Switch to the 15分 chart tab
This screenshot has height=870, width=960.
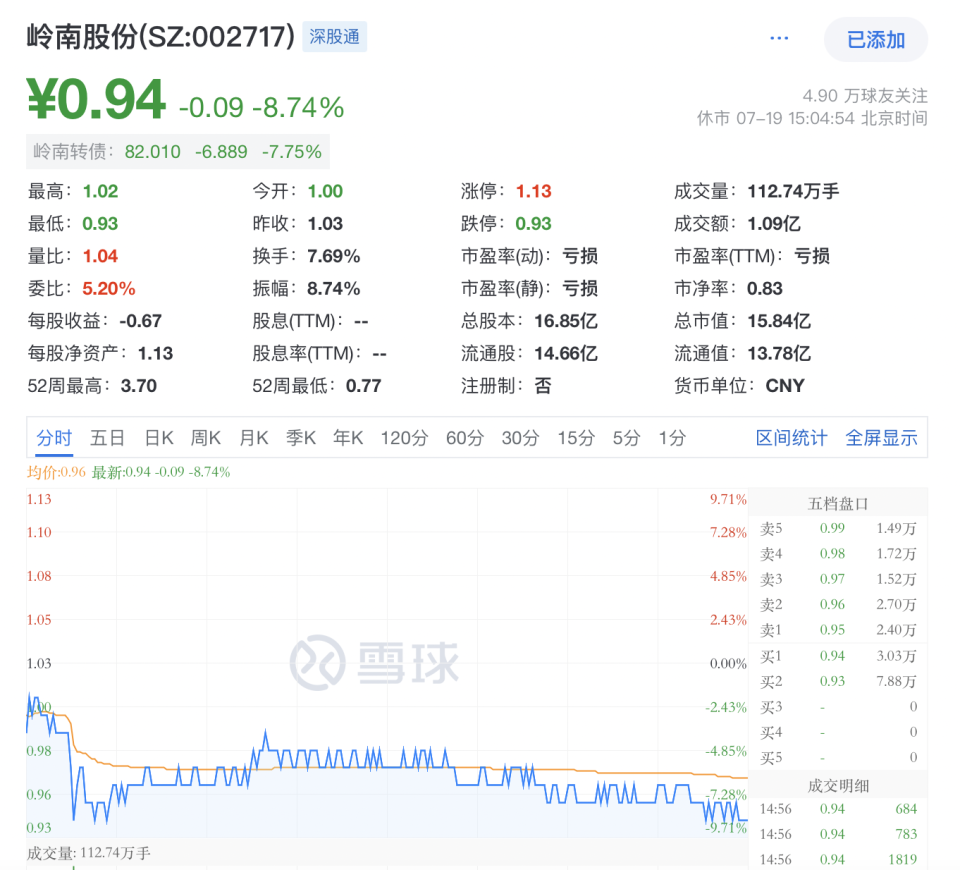(x=576, y=438)
